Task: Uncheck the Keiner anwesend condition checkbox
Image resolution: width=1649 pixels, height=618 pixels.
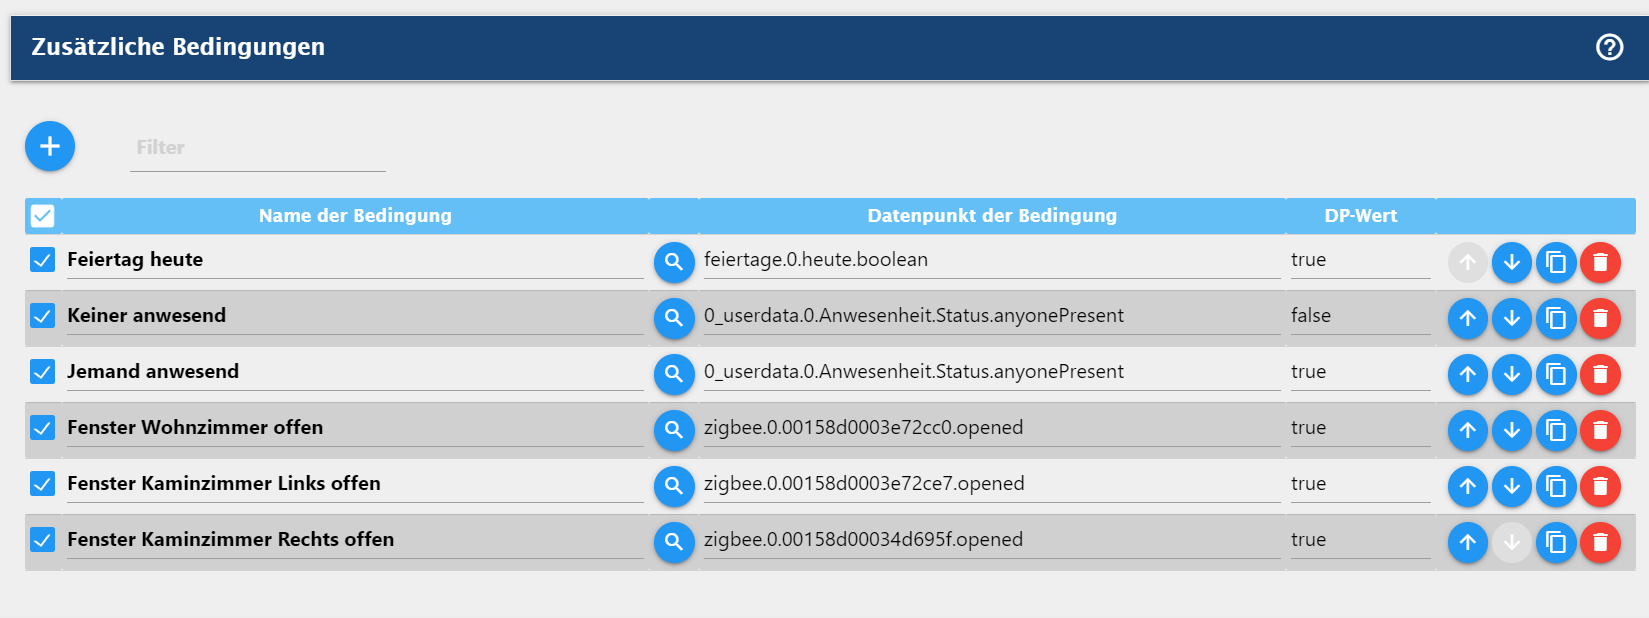Action: tap(42, 316)
